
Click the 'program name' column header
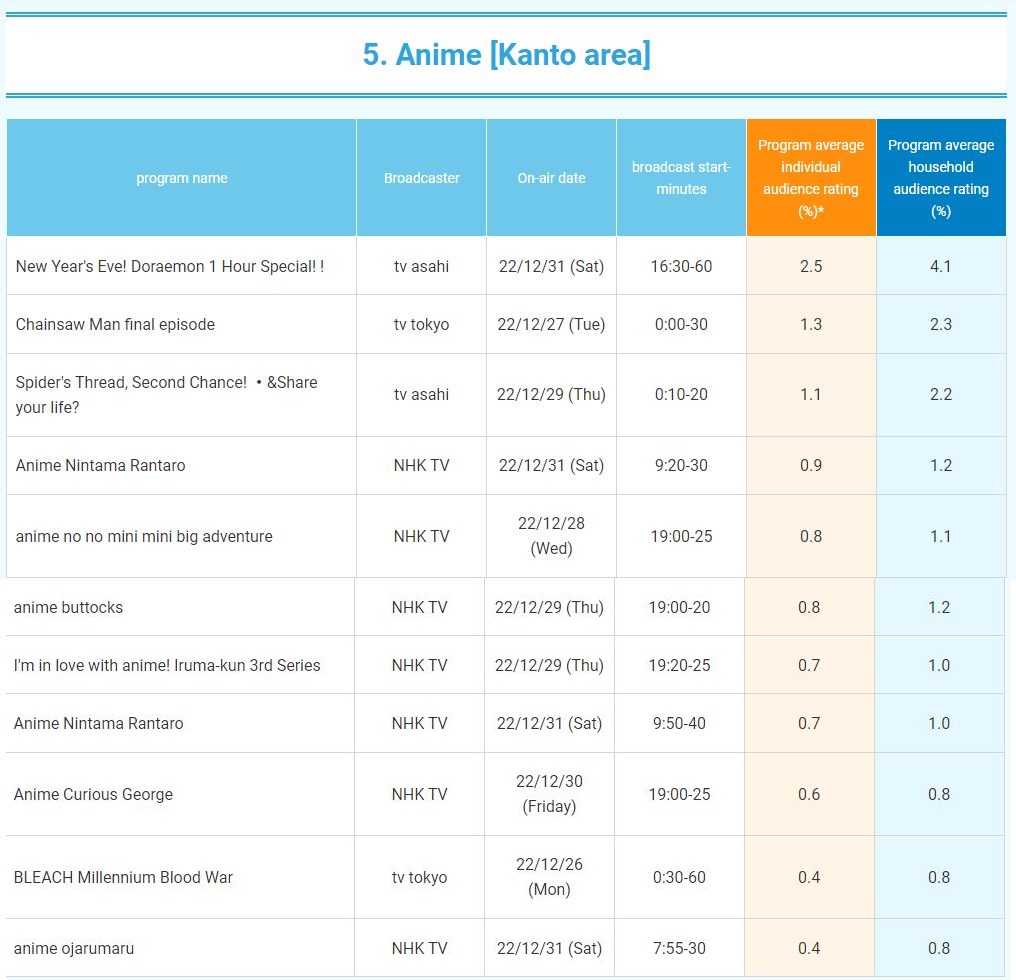181,178
